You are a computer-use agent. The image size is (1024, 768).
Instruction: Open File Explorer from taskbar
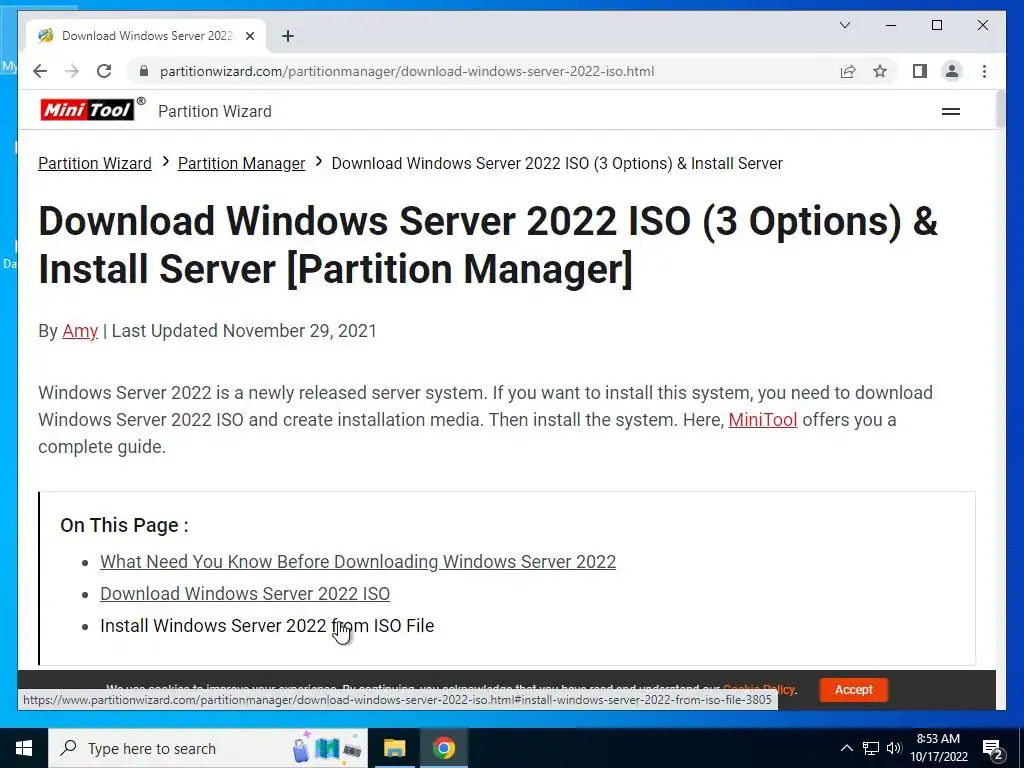click(394, 748)
